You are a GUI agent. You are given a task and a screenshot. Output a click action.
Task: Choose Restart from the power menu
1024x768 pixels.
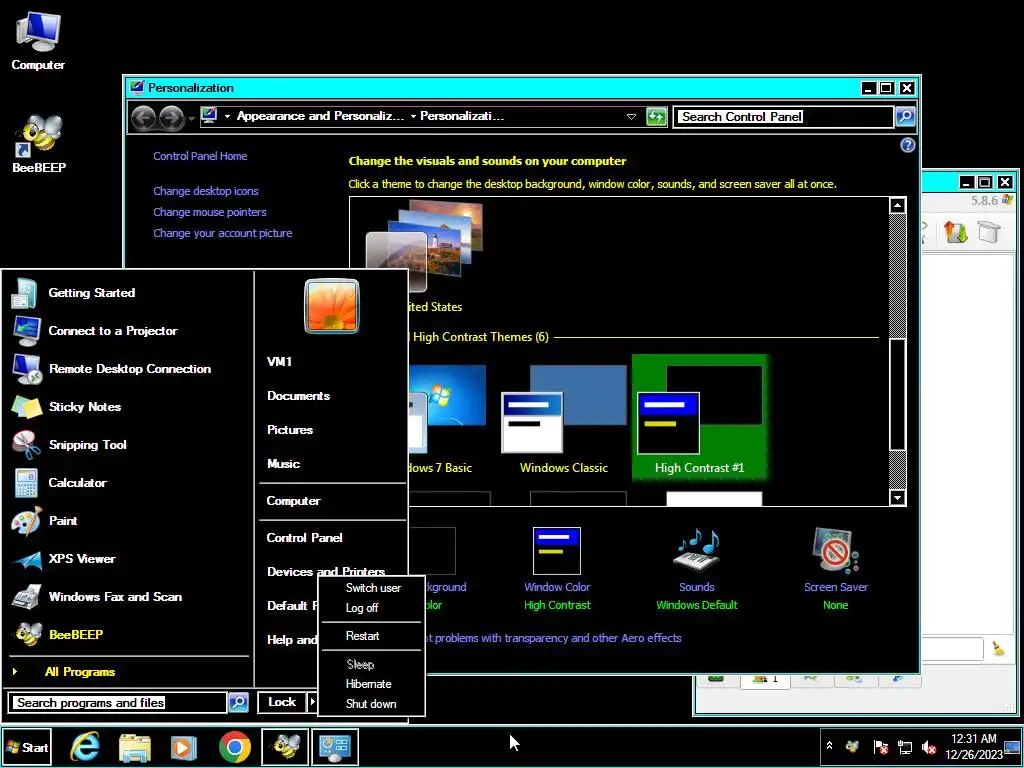click(362, 636)
